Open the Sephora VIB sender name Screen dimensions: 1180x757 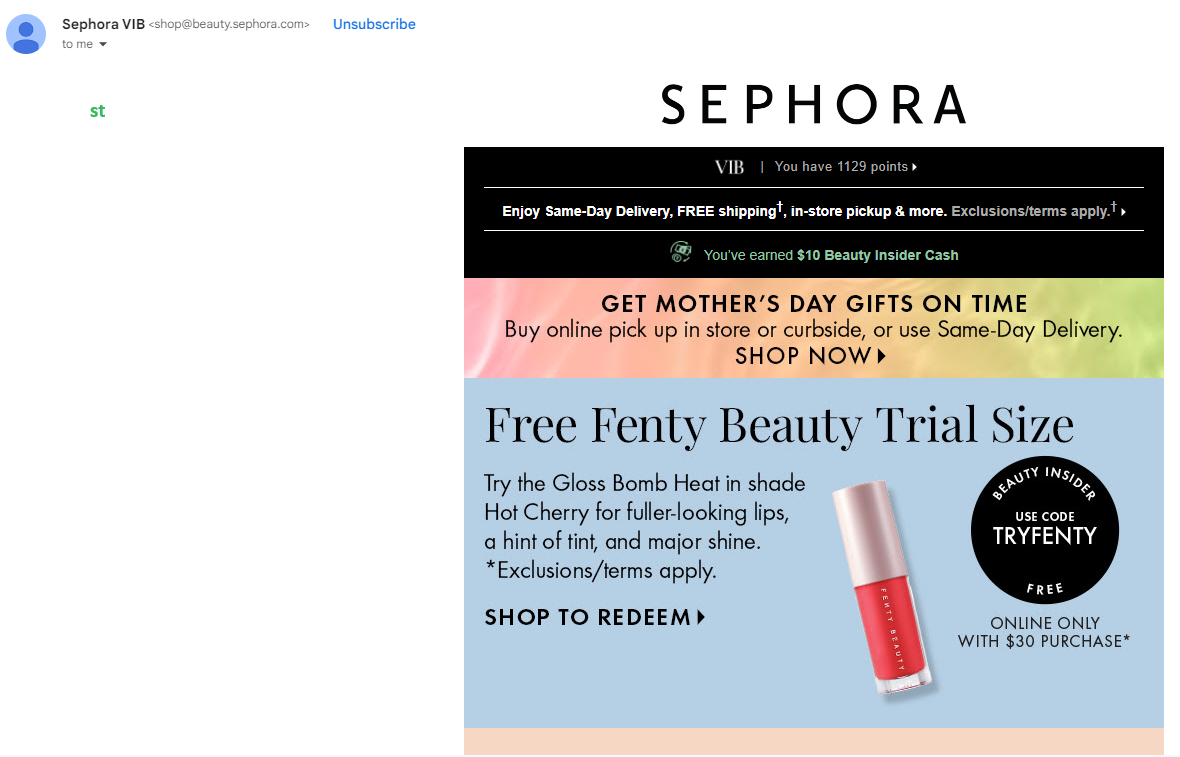(x=103, y=24)
